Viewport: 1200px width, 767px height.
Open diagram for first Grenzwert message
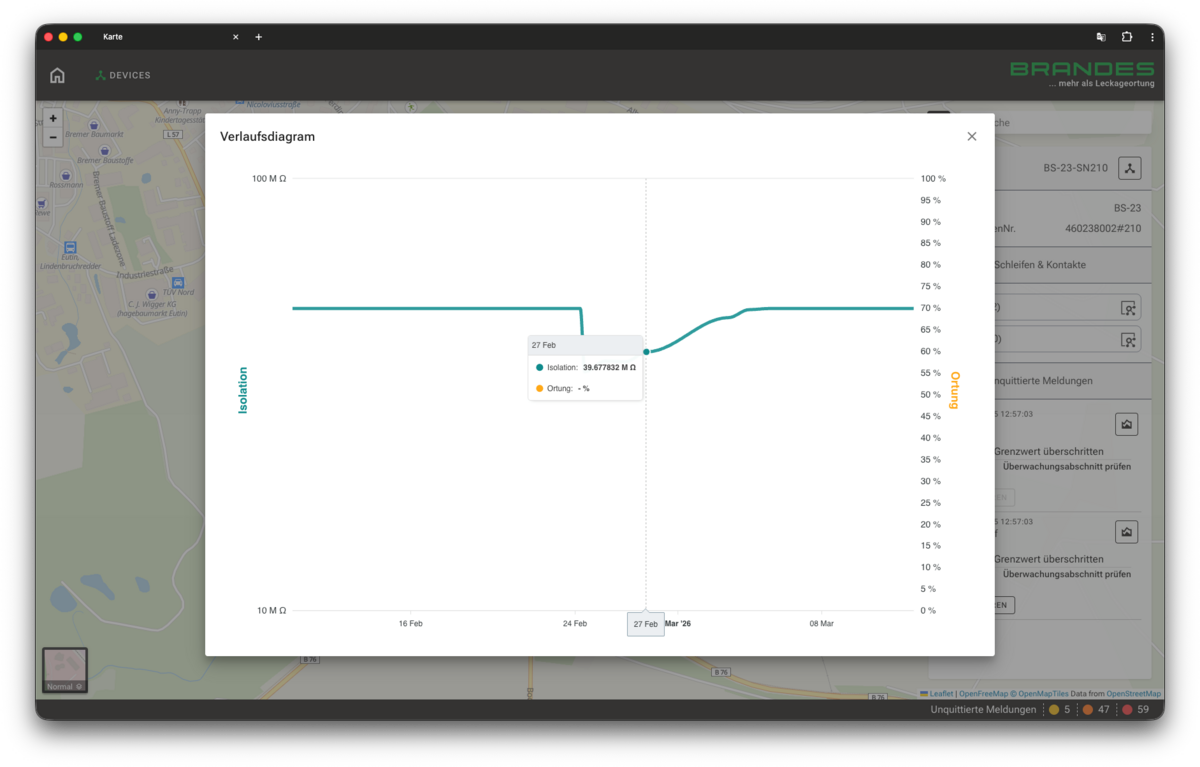1127,425
